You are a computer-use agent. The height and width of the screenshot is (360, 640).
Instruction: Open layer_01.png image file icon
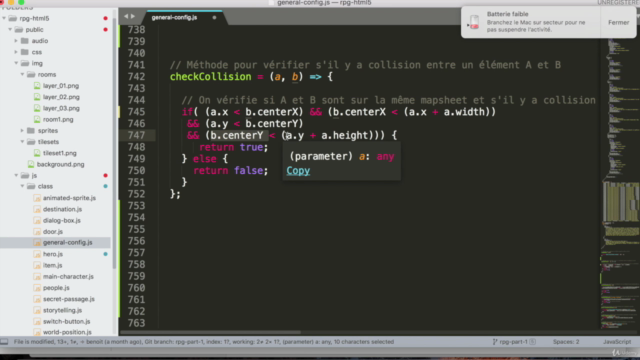37,86
